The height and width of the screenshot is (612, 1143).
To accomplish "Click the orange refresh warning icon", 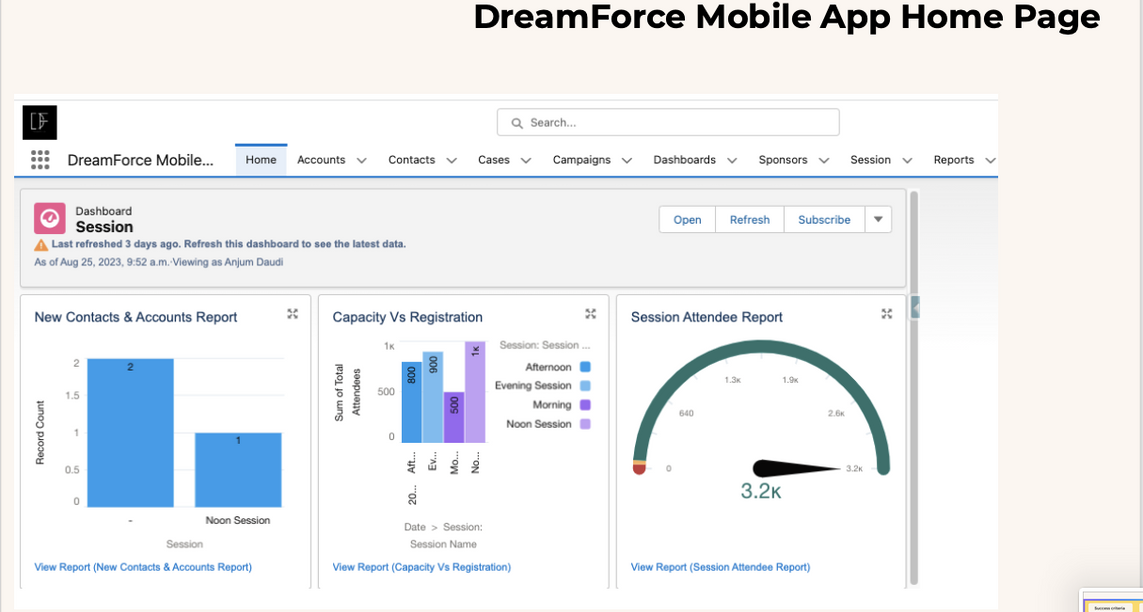I will 41,245.
